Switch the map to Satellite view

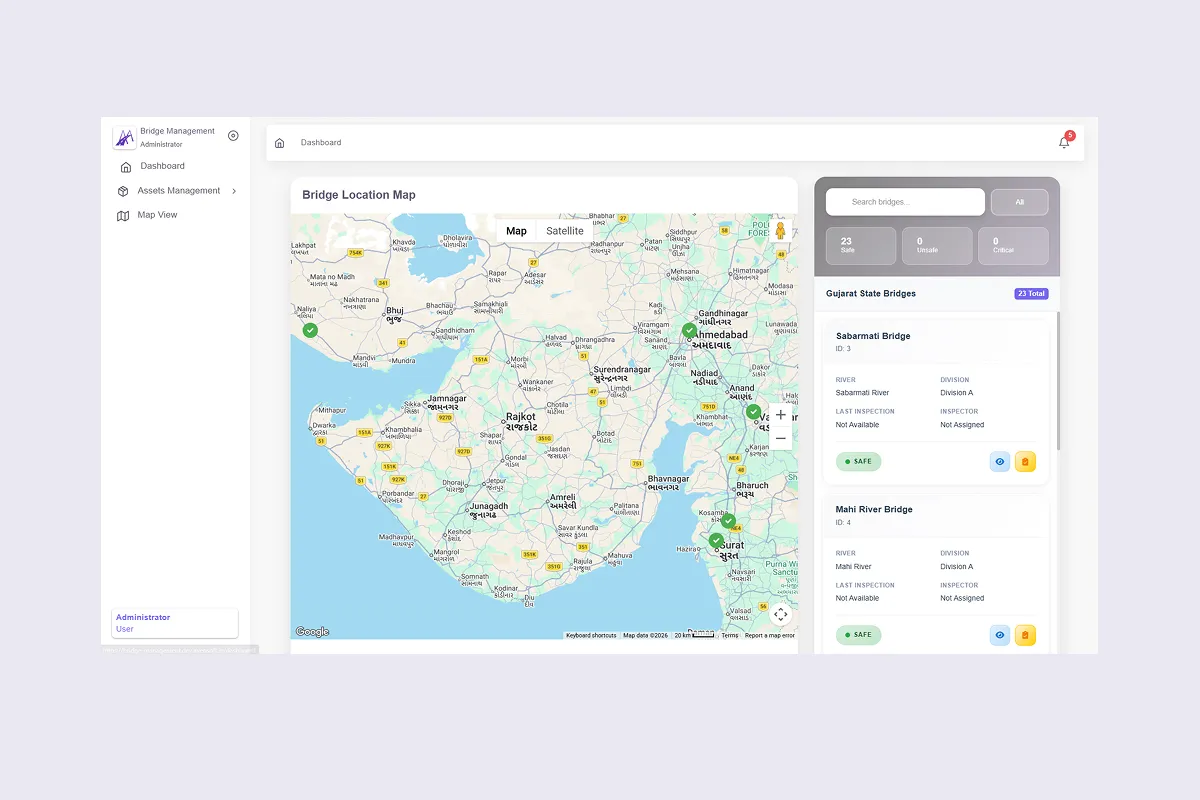(565, 231)
